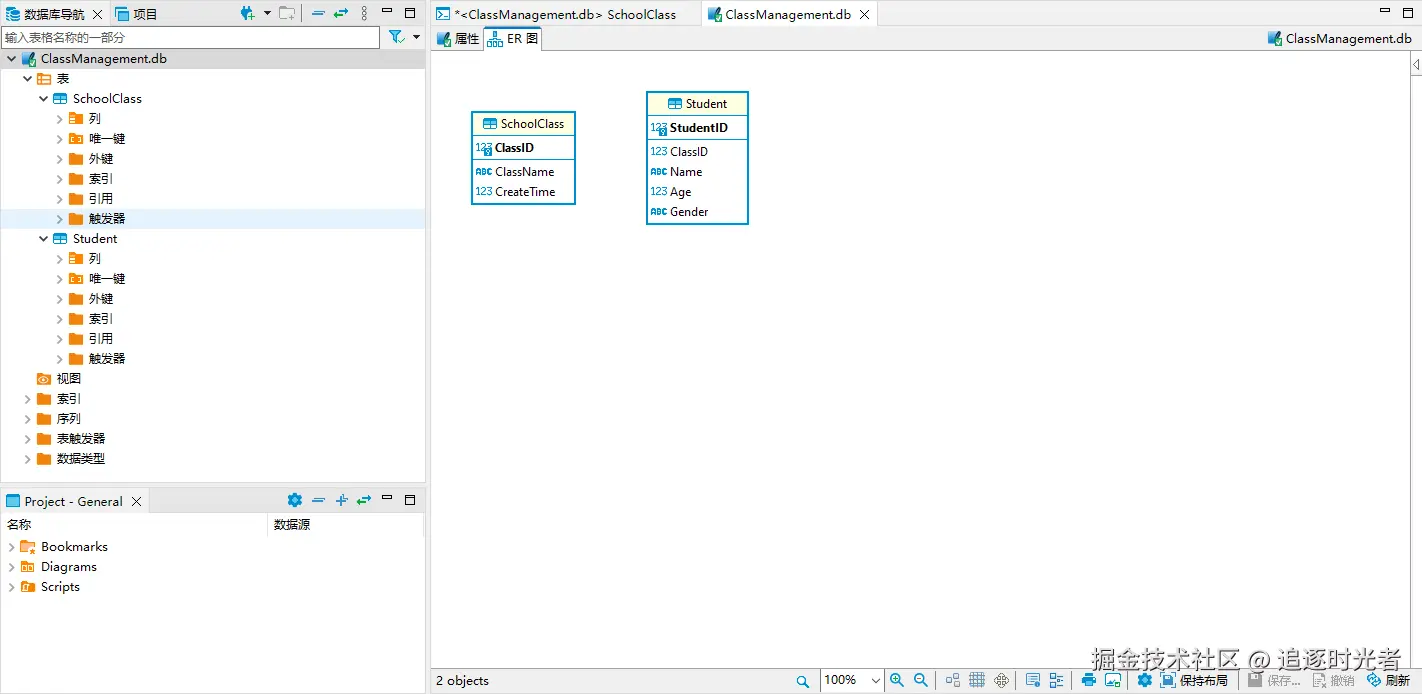Click the diagram routing icon beside grid toggle
The height and width of the screenshot is (694, 1422).
coord(1002,680)
